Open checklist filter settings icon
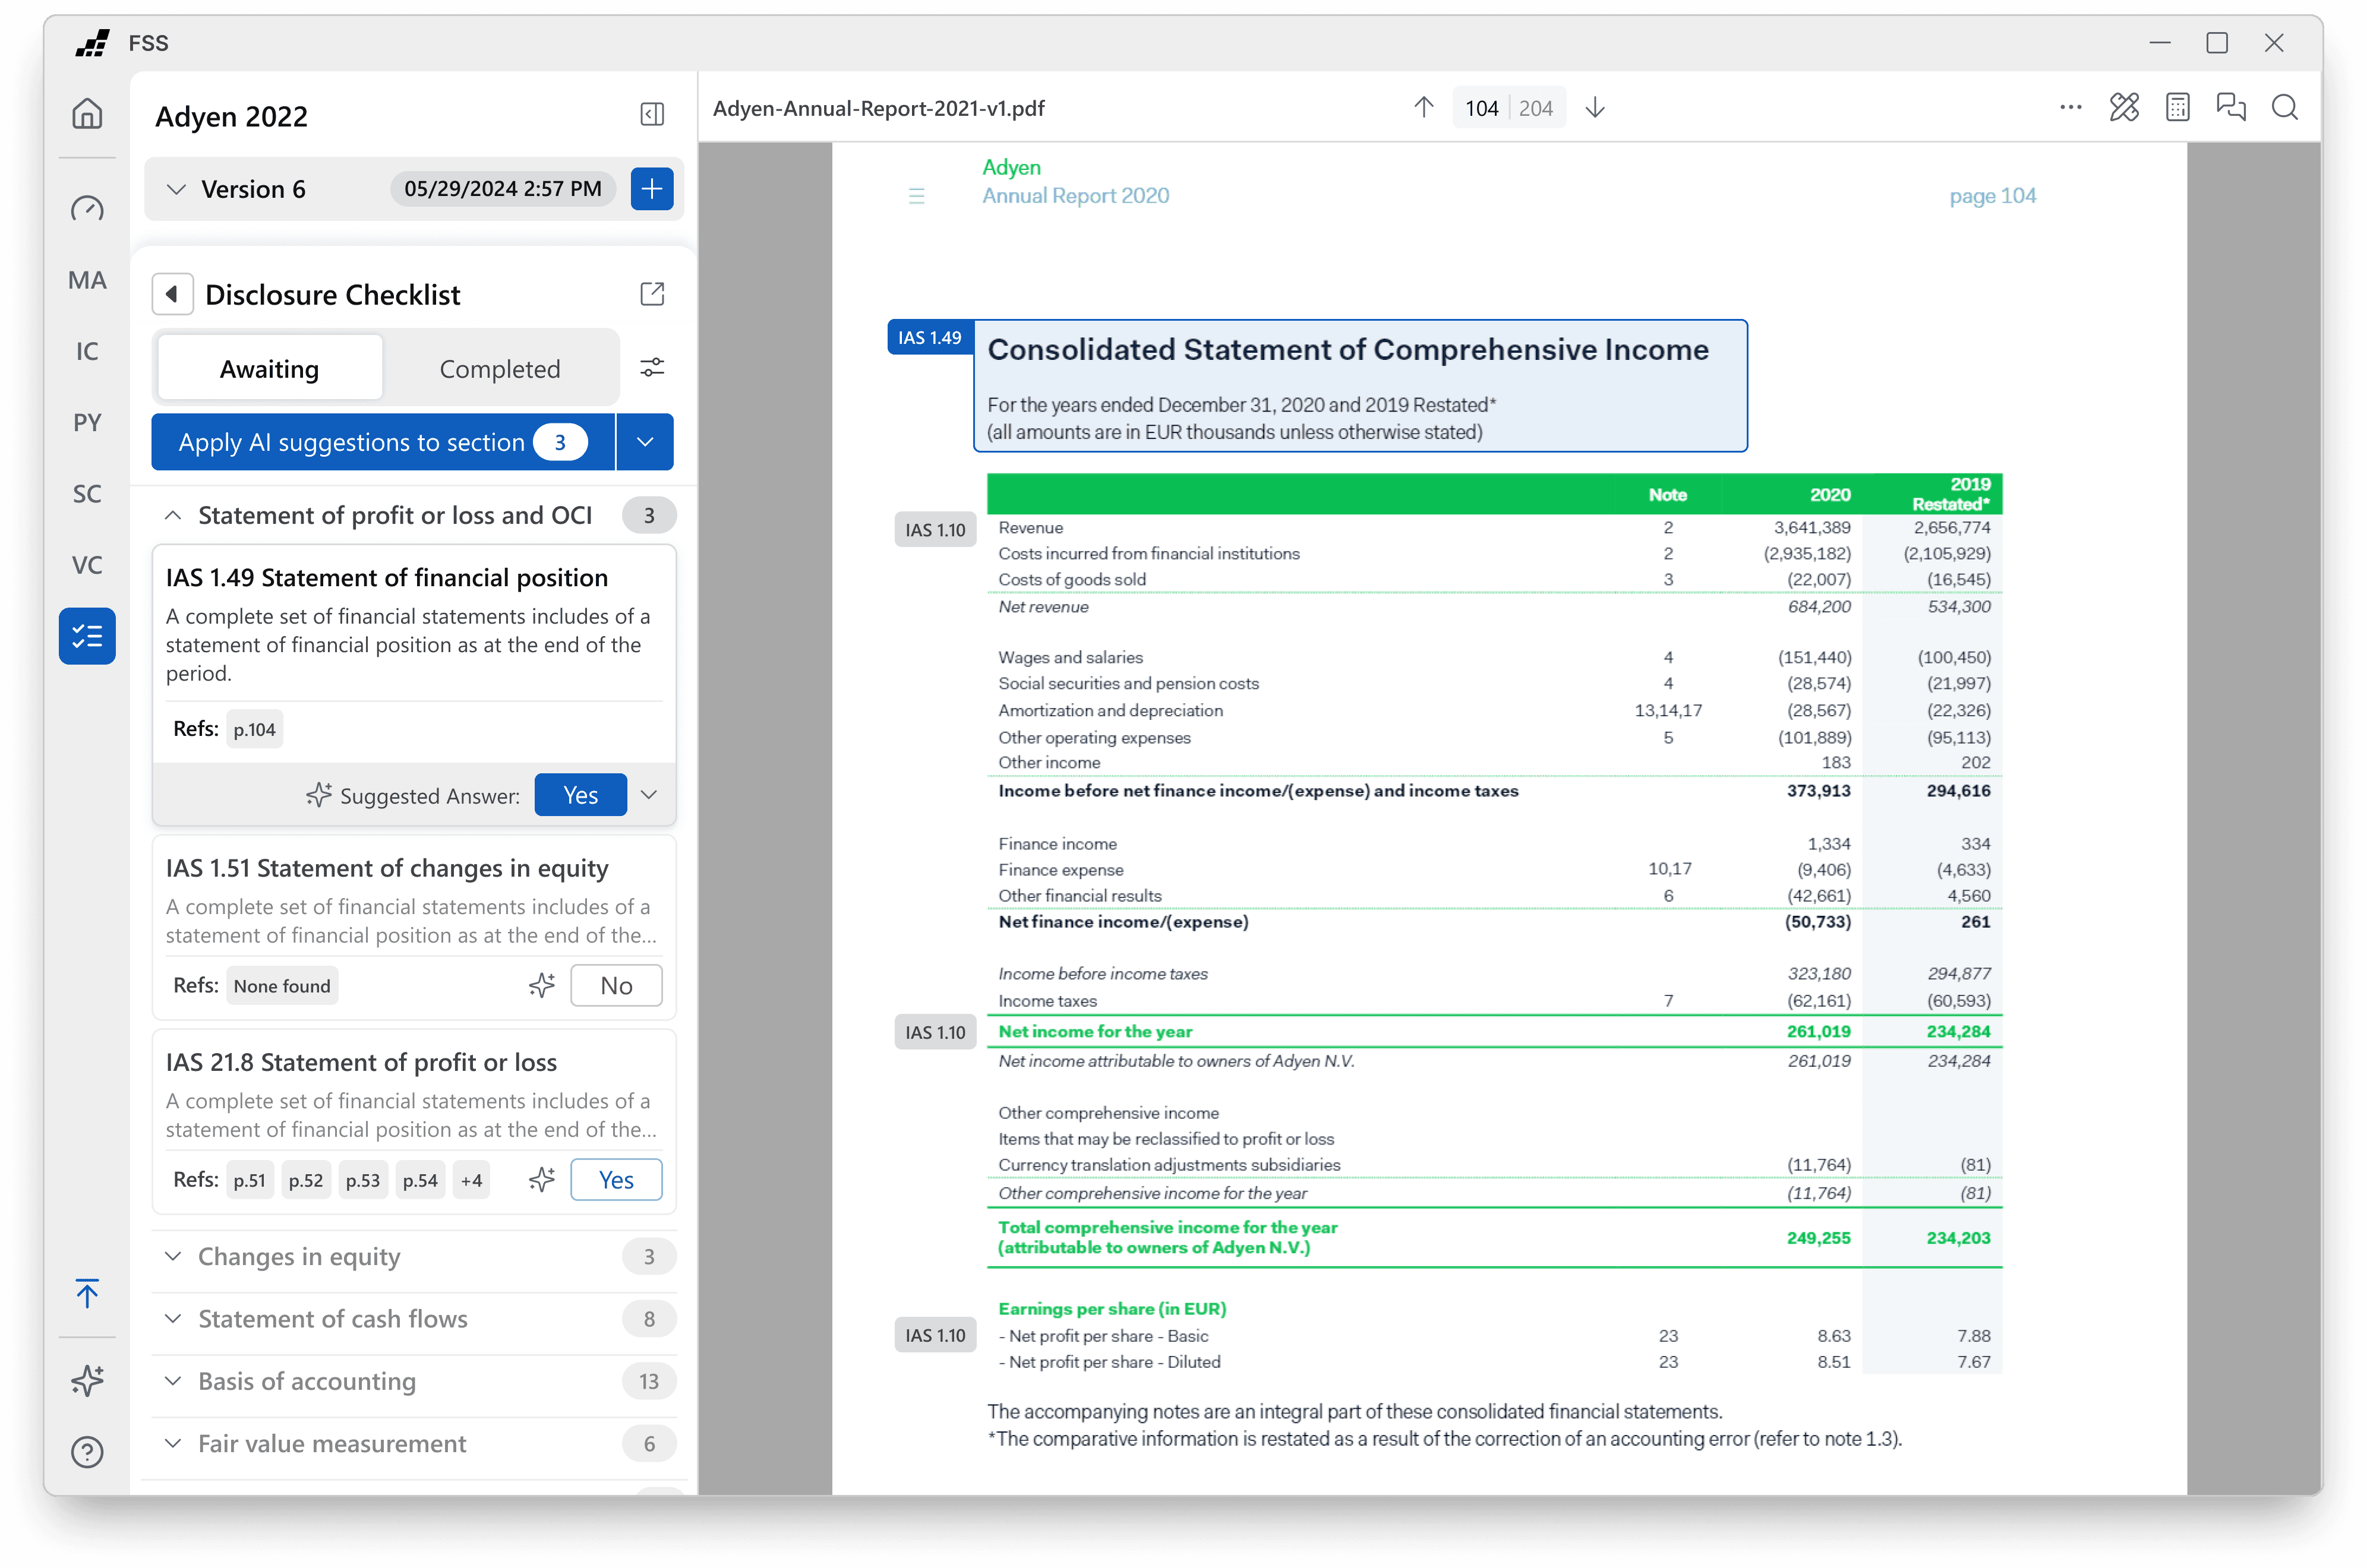 click(x=652, y=368)
